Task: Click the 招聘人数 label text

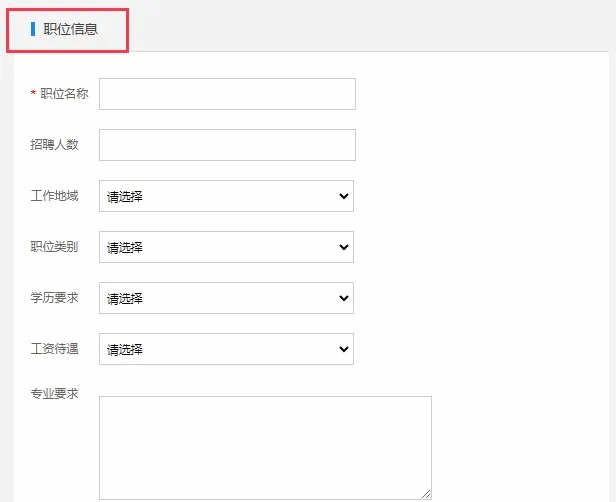Action: click(x=54, y=145)
